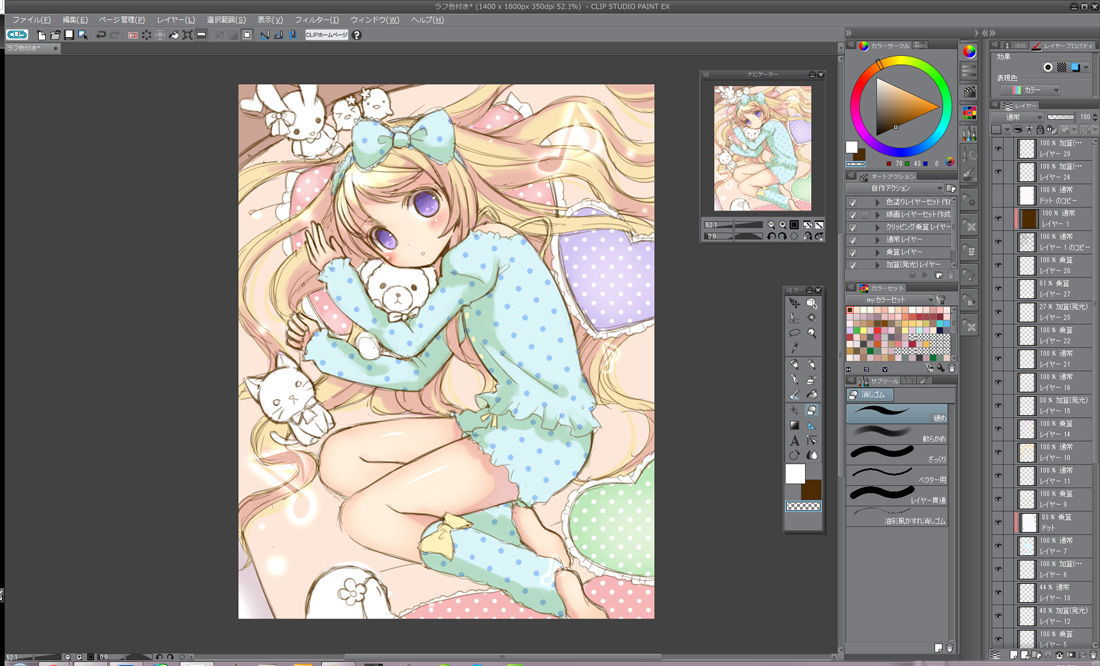
Task: Click the layer opacity slider
Action: pyautogui.click(x=1060, y=117)
